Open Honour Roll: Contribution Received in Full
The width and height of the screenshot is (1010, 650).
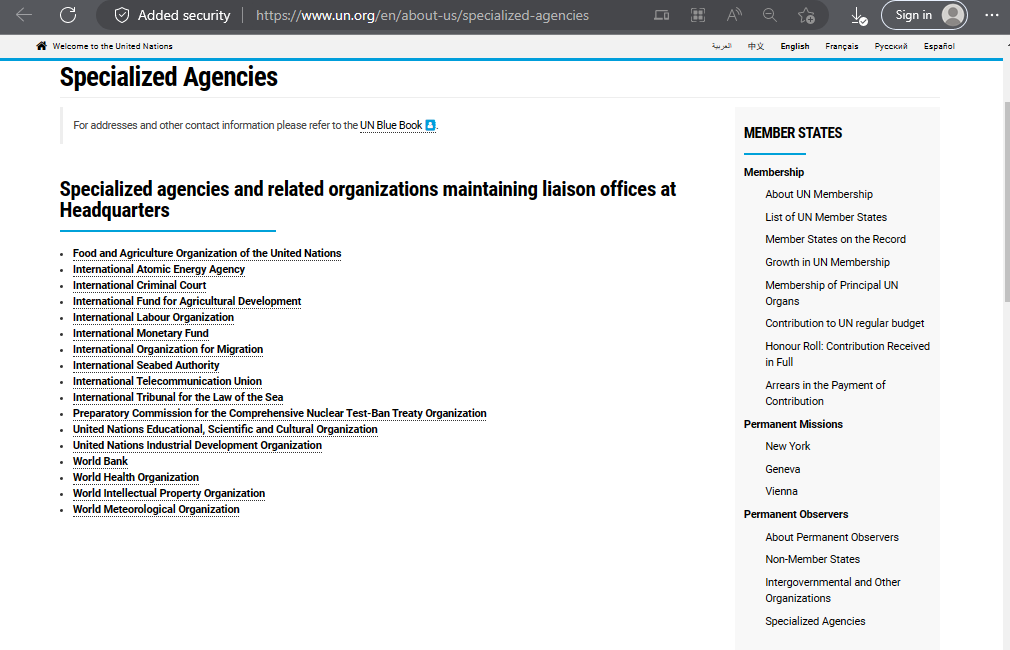pyautogui.click(x=847, y=354)
